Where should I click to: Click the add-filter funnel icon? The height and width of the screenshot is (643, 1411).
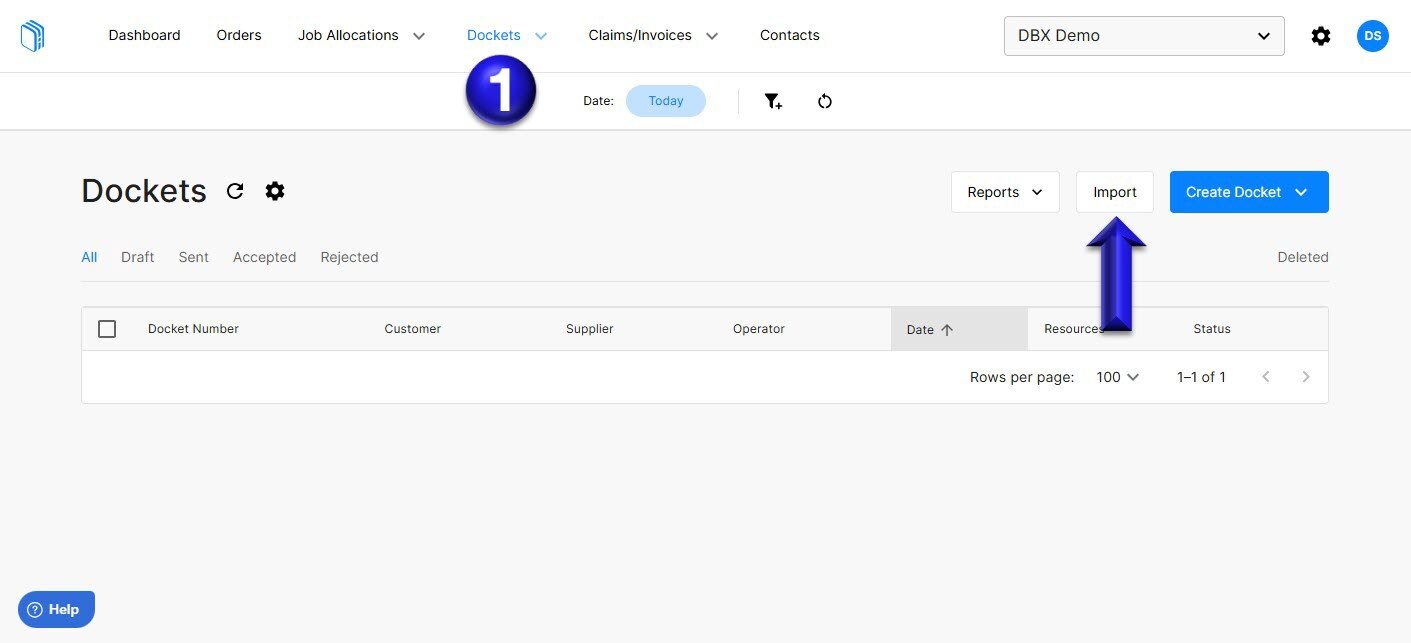(773, 100)
